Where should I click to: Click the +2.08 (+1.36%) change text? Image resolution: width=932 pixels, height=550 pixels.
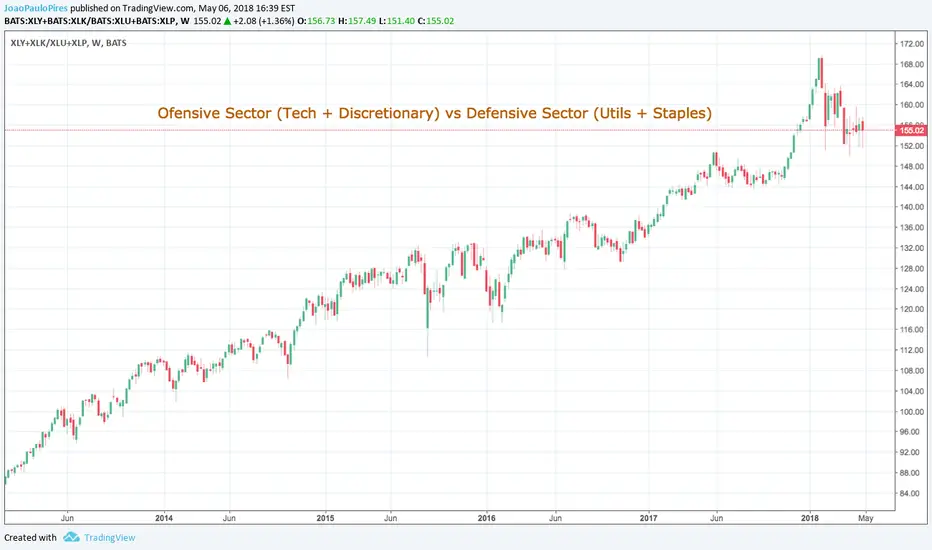coord(263,21)
